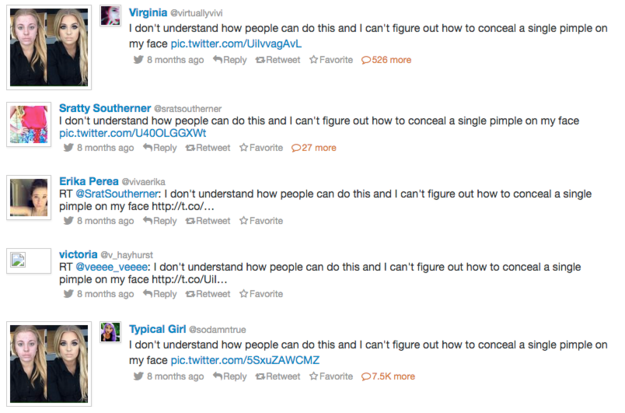Open Typical Girl profile name
Image resolution: width=625 pixels, height=413 pixels.
[x=157, y=329]
